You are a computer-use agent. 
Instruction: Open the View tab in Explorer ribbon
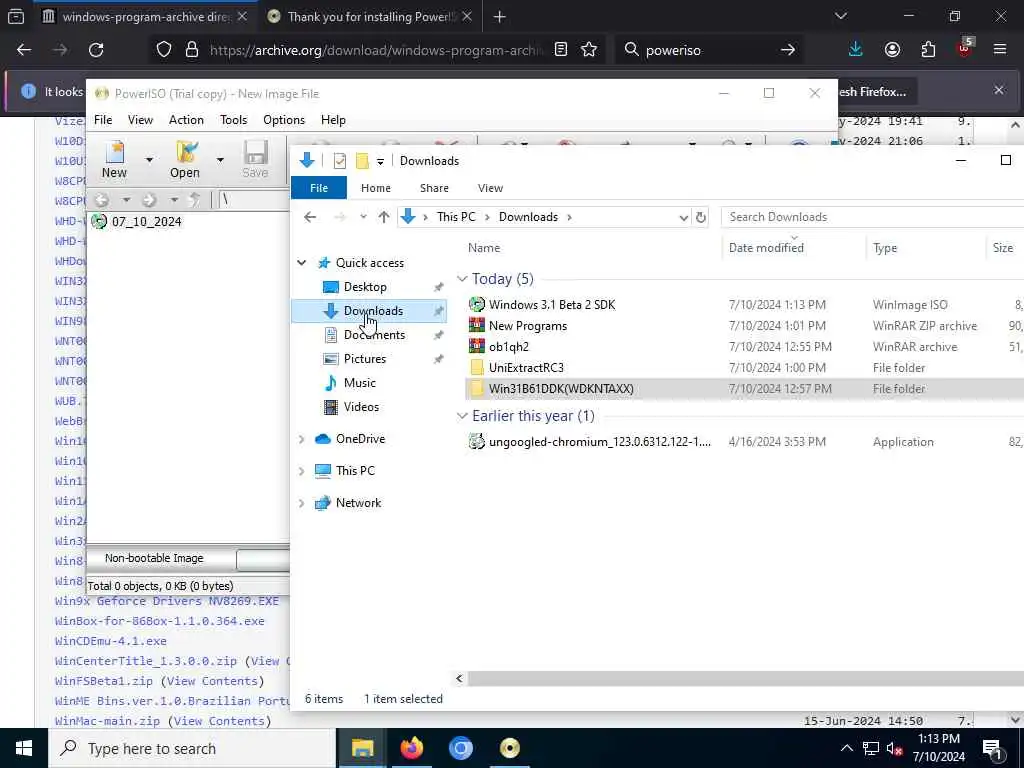pyautogui.click(x=490, y=188)
